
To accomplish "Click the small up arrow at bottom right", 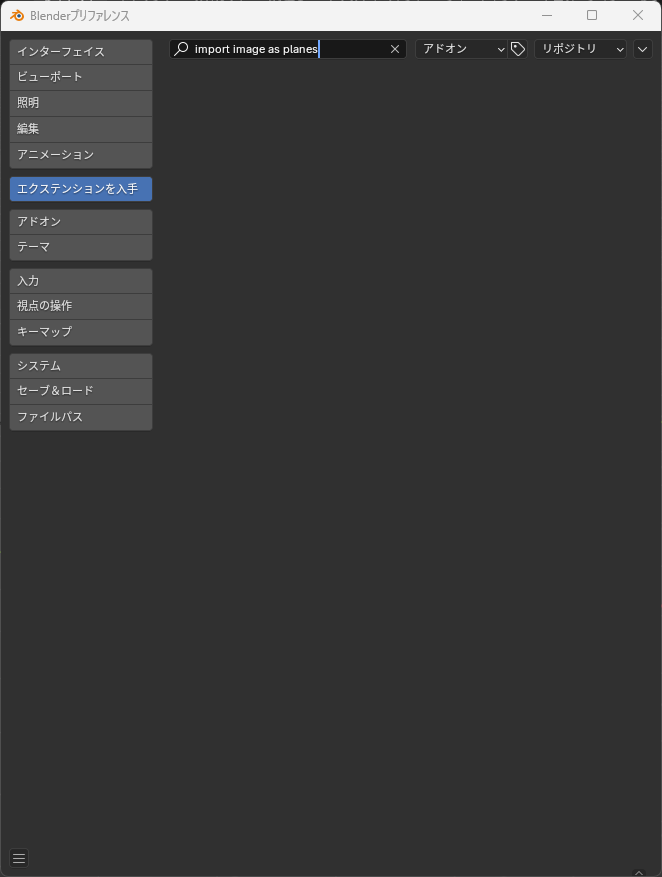I will point(639,873).
